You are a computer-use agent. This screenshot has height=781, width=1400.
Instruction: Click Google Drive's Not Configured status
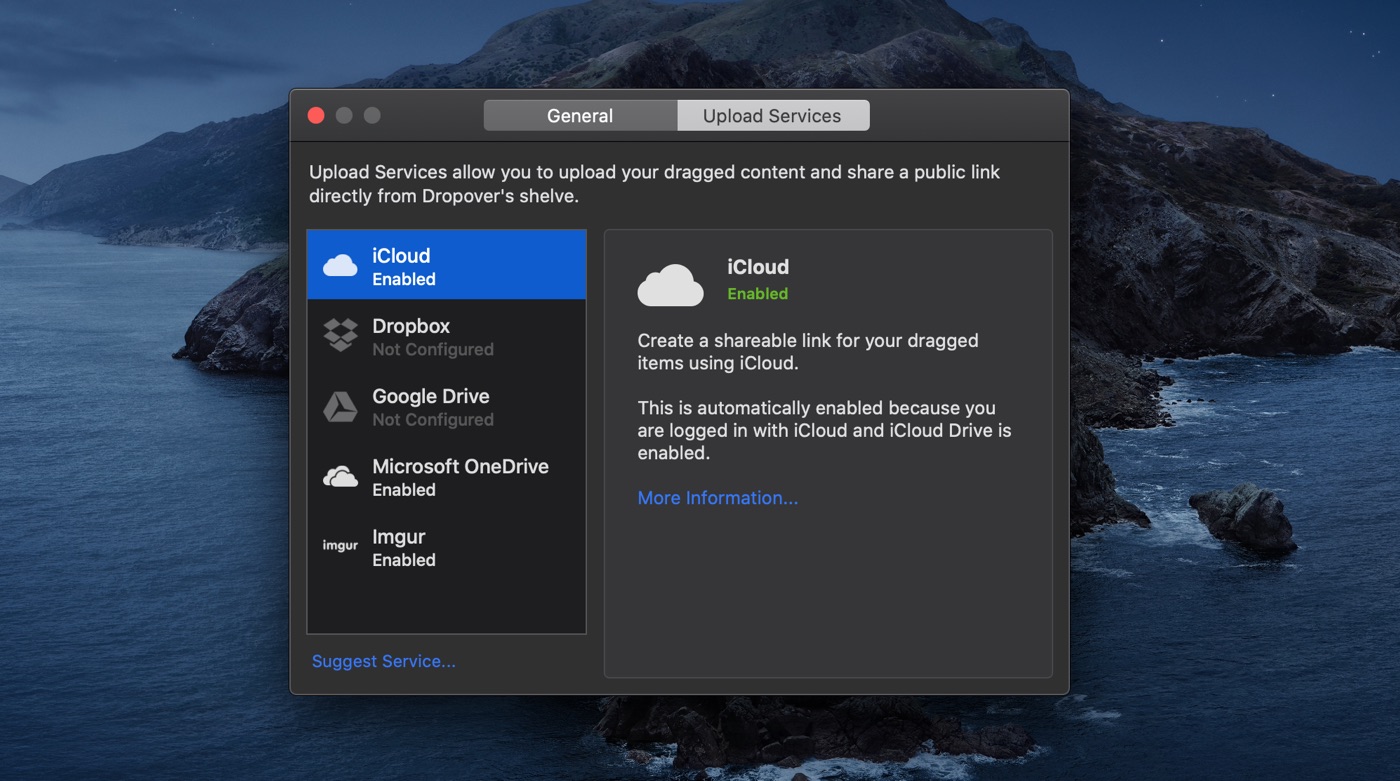point(433,420)
